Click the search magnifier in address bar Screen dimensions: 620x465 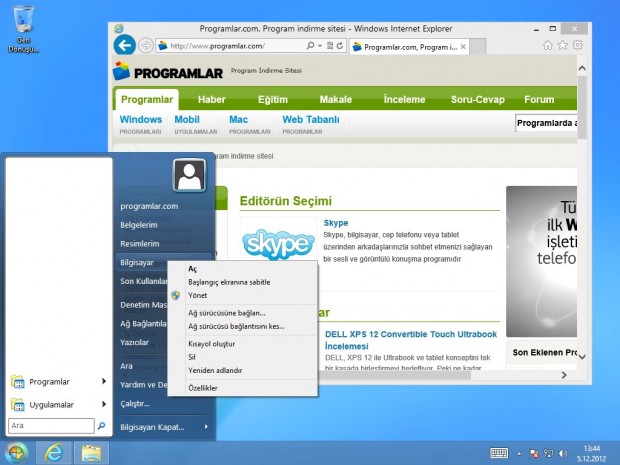pos(310,46)
